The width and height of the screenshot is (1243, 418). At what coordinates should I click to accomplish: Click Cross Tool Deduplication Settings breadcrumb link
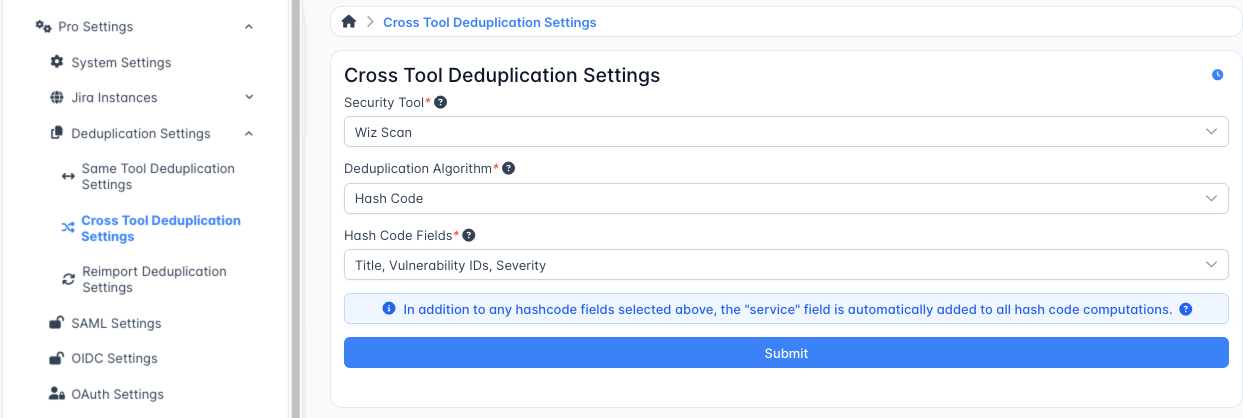[489, 22]
